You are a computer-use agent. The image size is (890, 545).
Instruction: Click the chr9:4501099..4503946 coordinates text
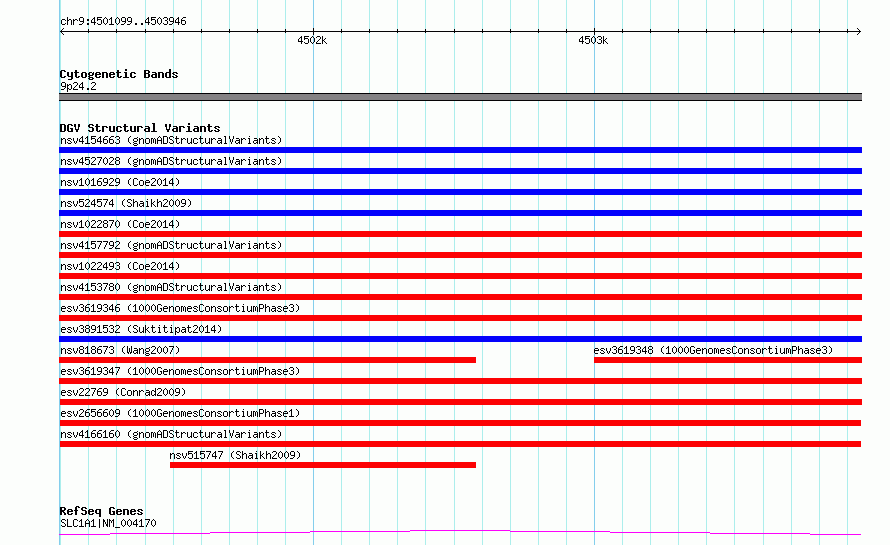pos(123,22)
